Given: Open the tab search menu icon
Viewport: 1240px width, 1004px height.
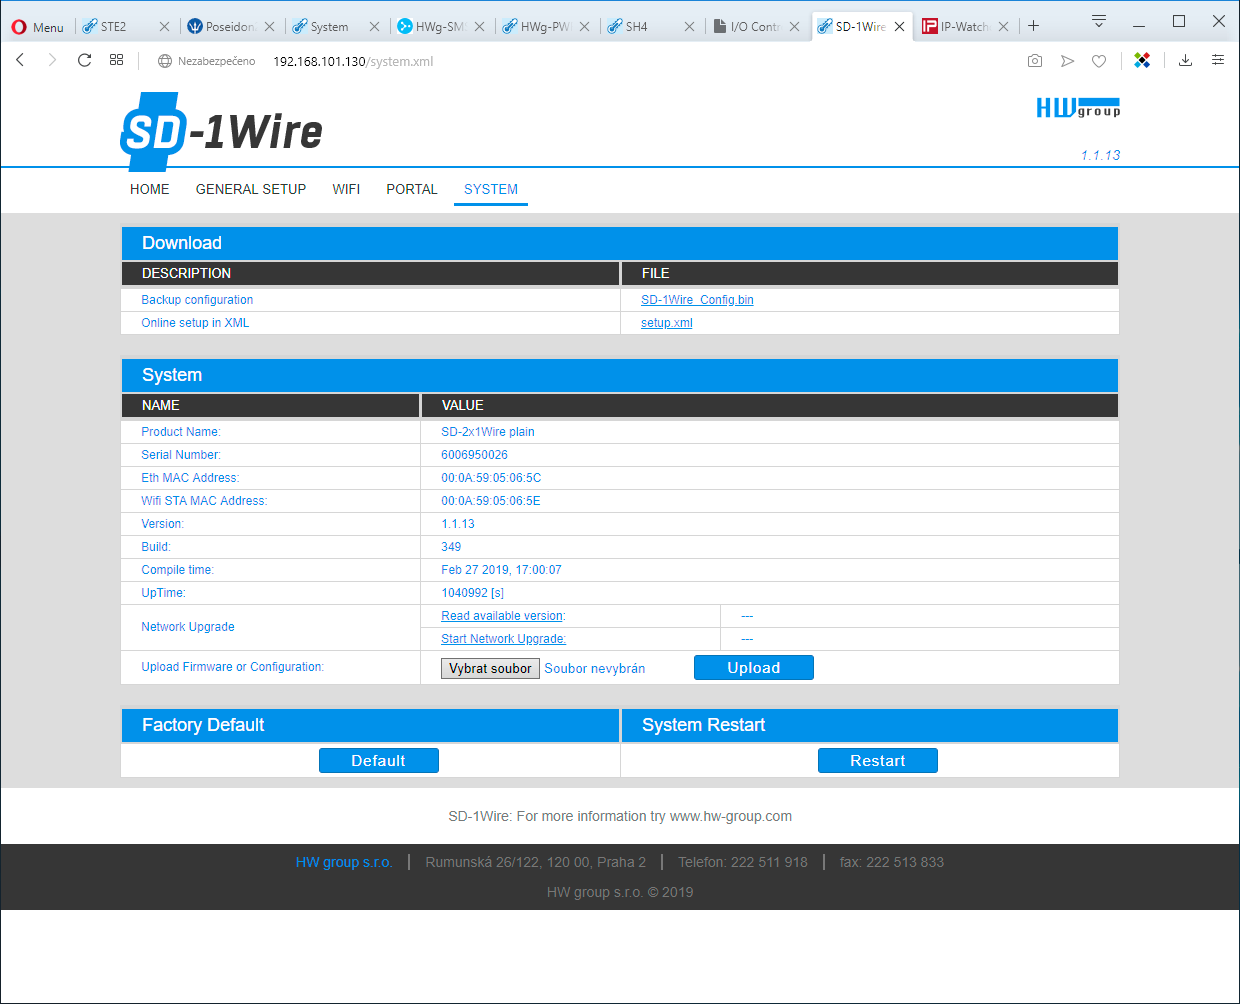Looking at the screenshot, I should pyautogui.click(x=1098, y=22).
